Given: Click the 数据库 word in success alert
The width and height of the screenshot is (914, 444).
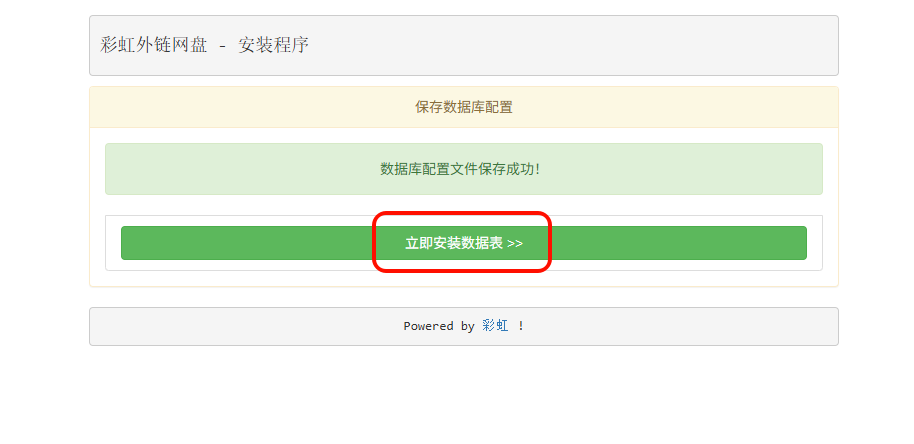Looking at the screenshot, I should tap(401, 170).
